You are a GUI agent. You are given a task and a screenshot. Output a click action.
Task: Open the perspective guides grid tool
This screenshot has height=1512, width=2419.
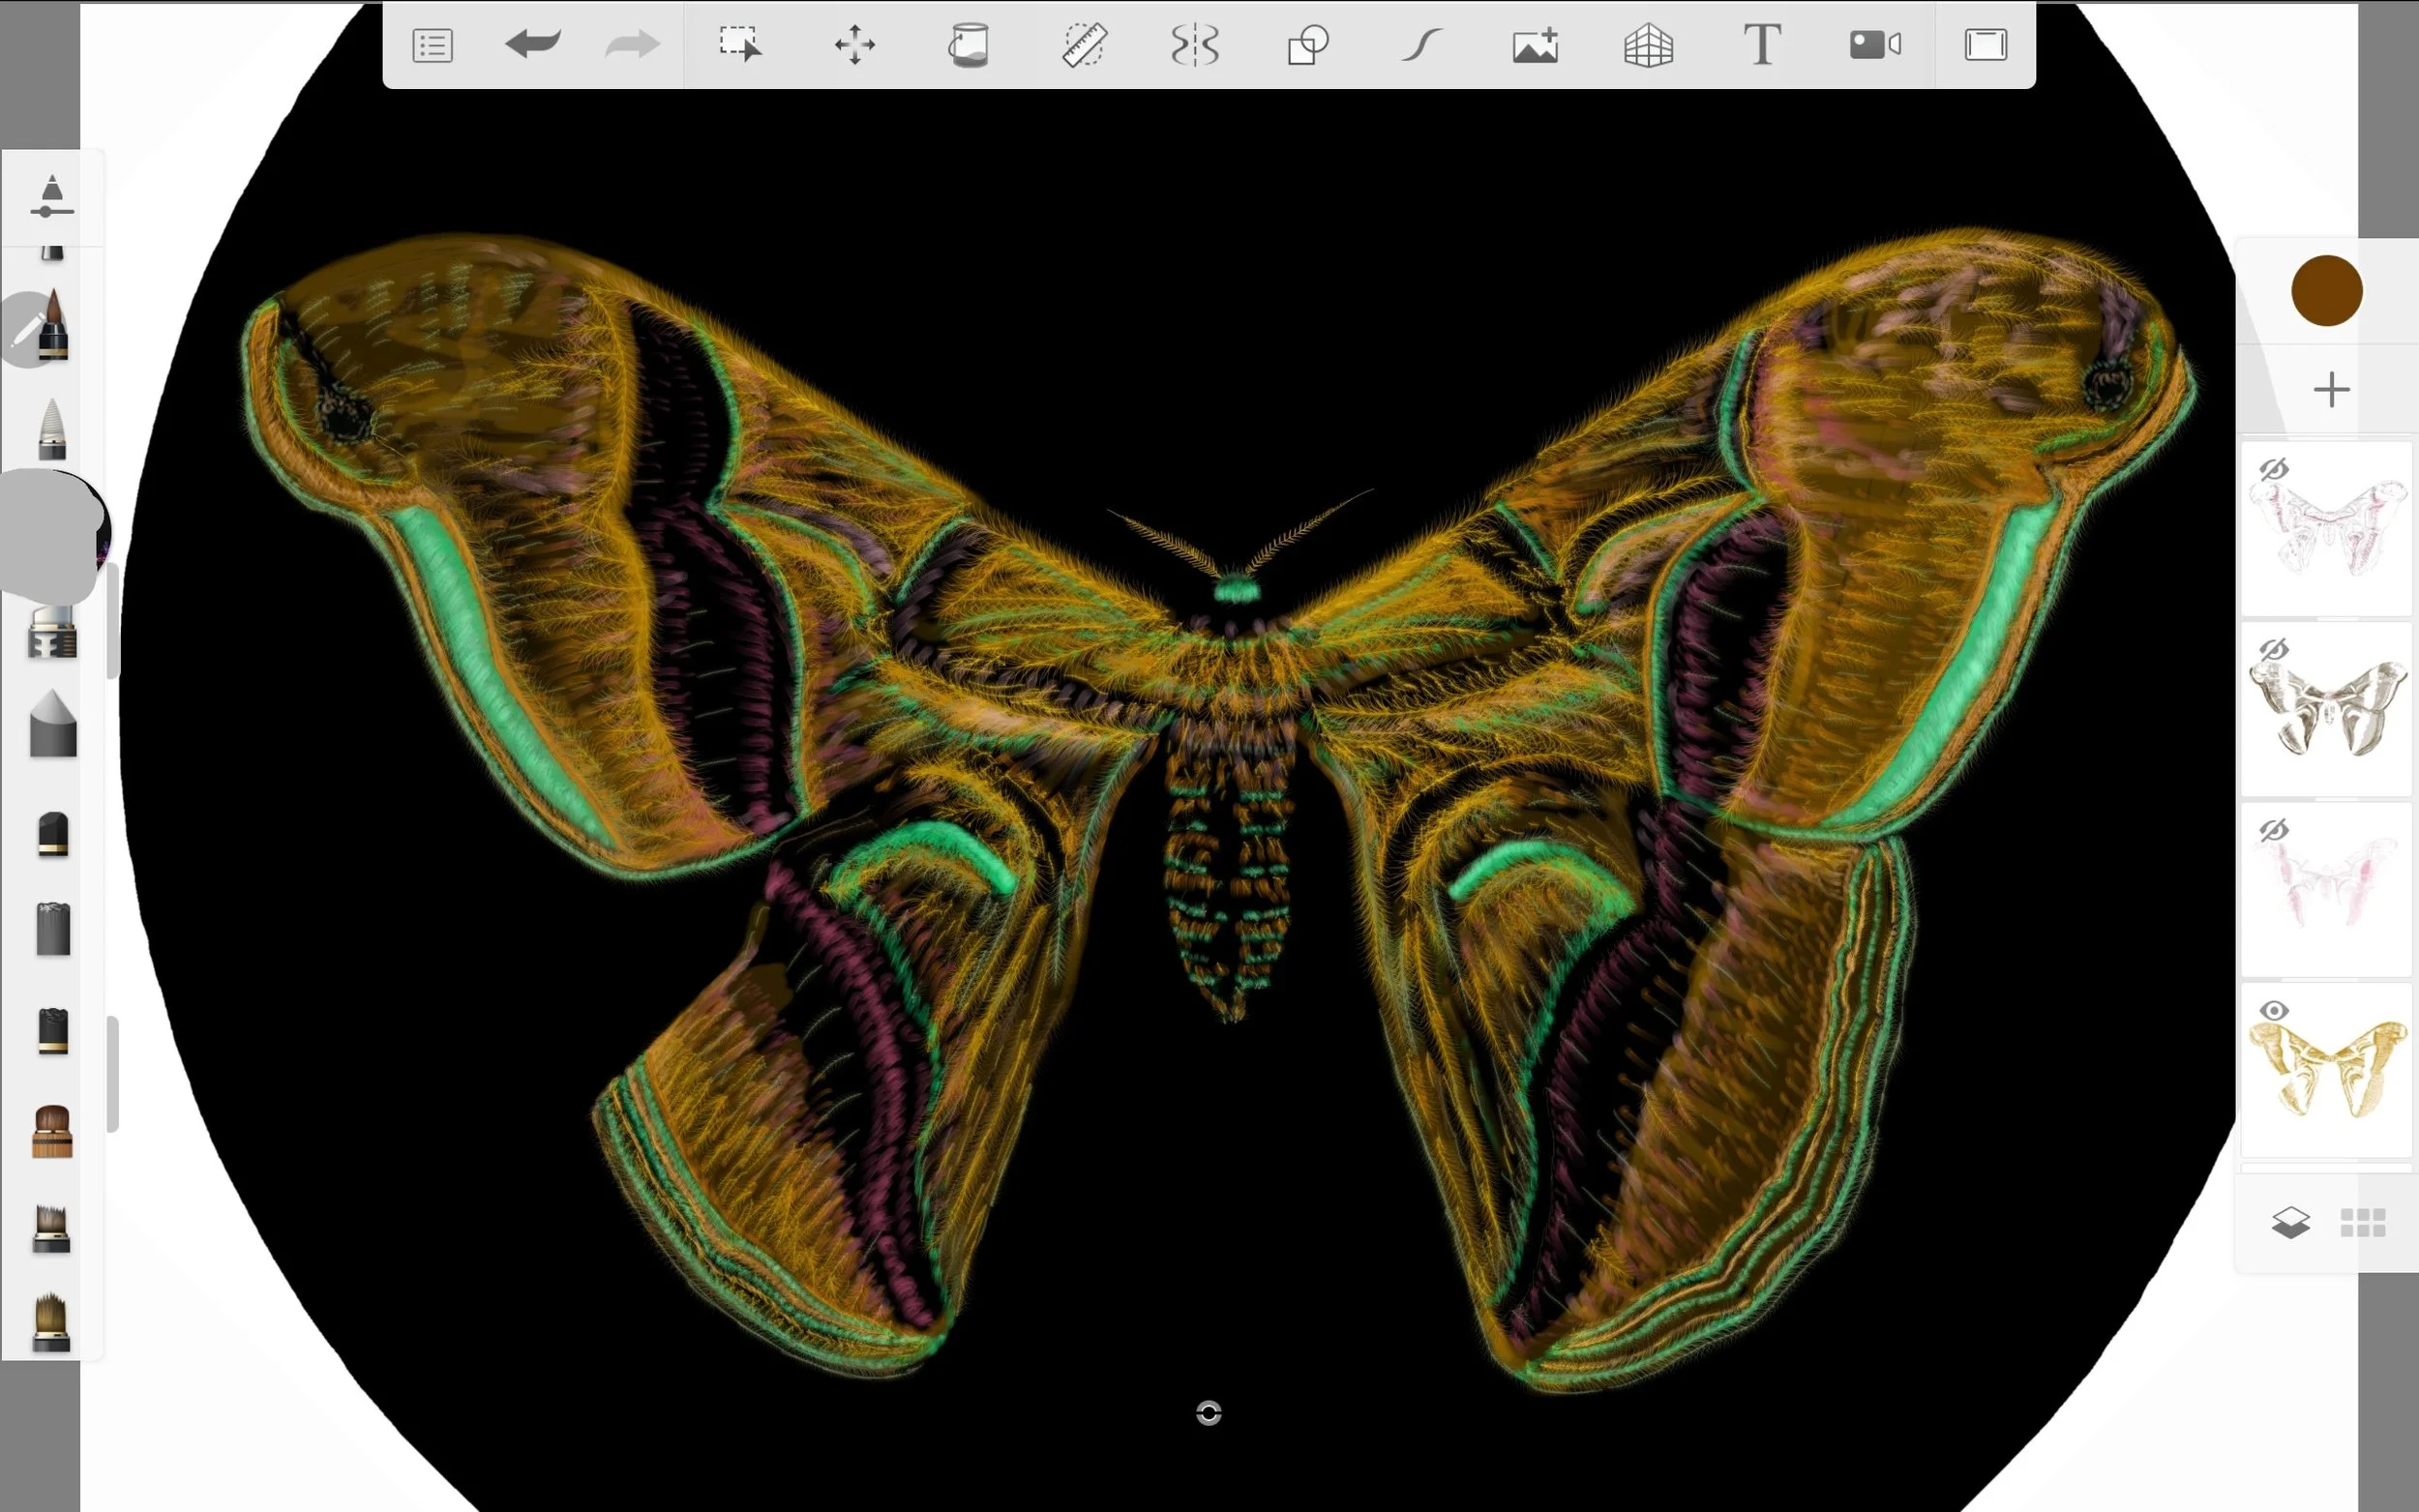click(1648, 45)
